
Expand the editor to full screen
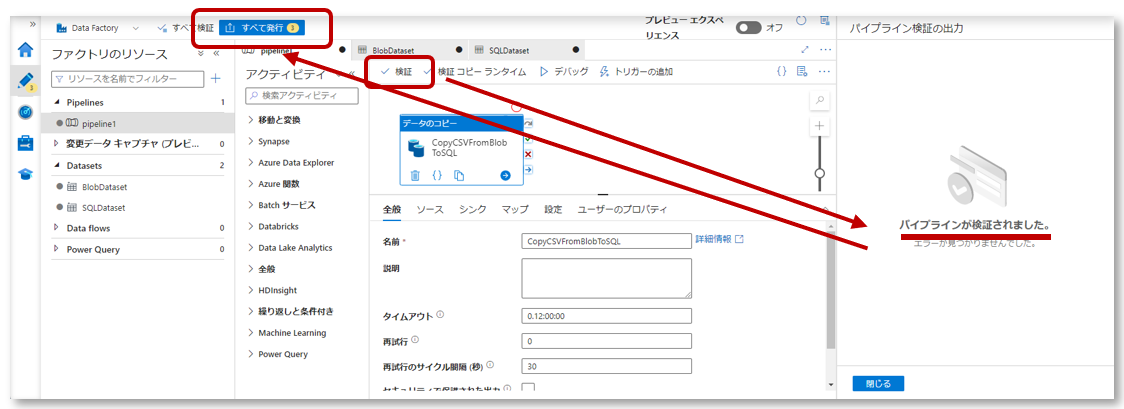(805, 49)
